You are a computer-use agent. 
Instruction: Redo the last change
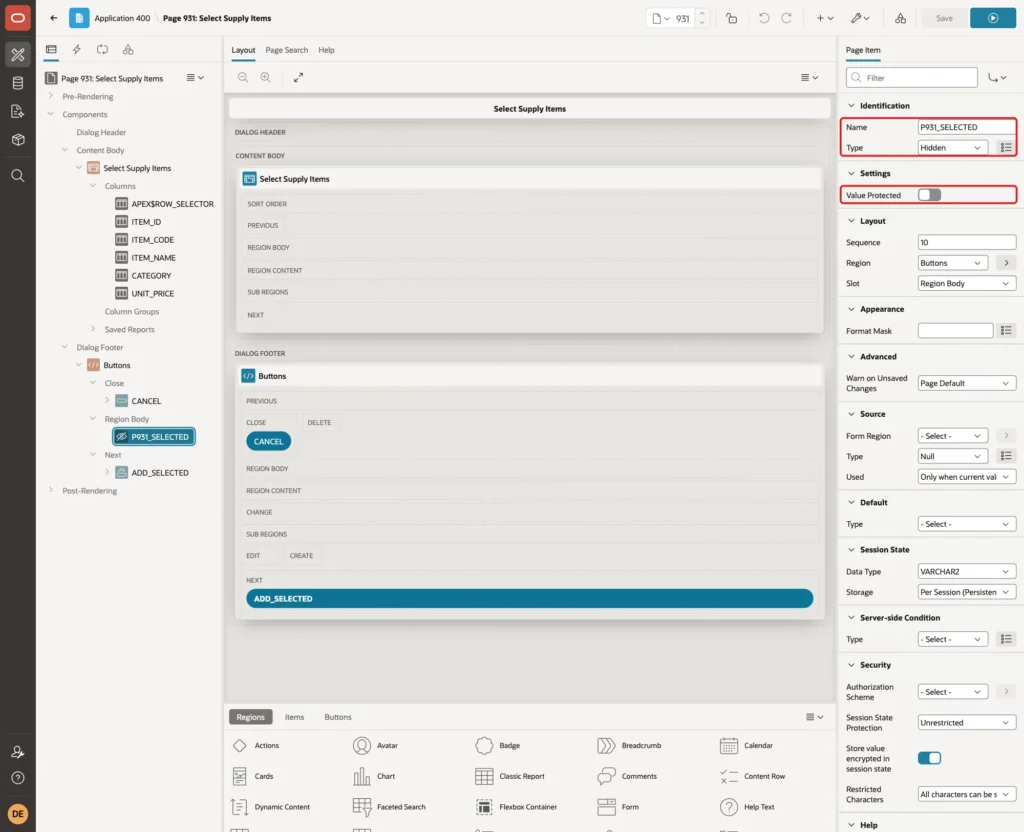coord(786,18)
